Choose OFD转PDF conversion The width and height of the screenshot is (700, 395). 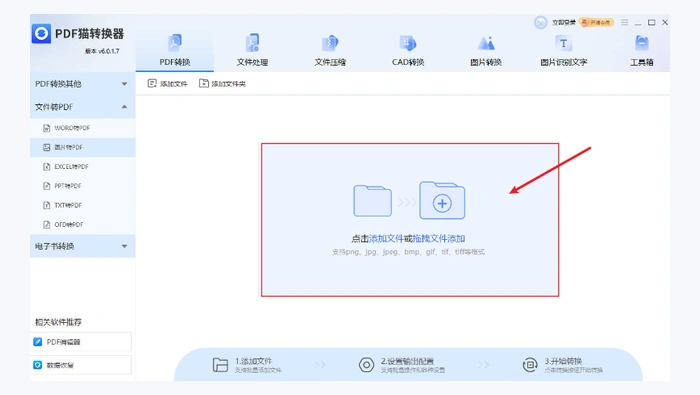pos(83,225)
